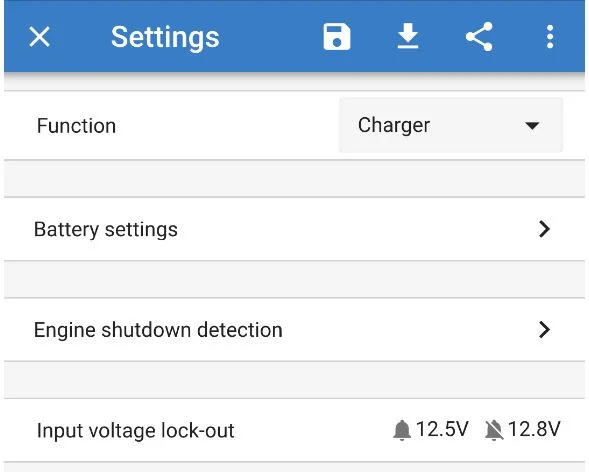Open the three-dot overflow menu
The height and width of the screenshot is (472, 589).
coord(550,37)
